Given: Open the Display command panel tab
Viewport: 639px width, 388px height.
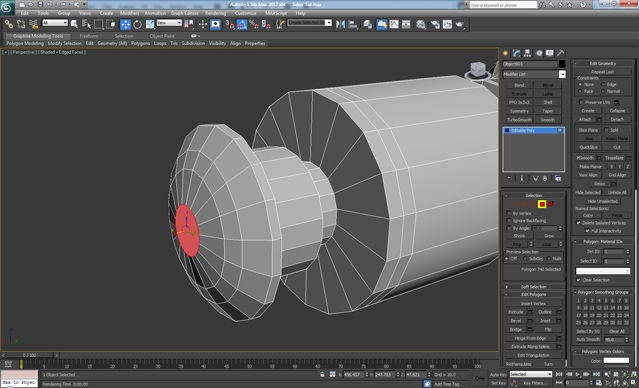Looking at the screenshot, I should coord(550,53).
